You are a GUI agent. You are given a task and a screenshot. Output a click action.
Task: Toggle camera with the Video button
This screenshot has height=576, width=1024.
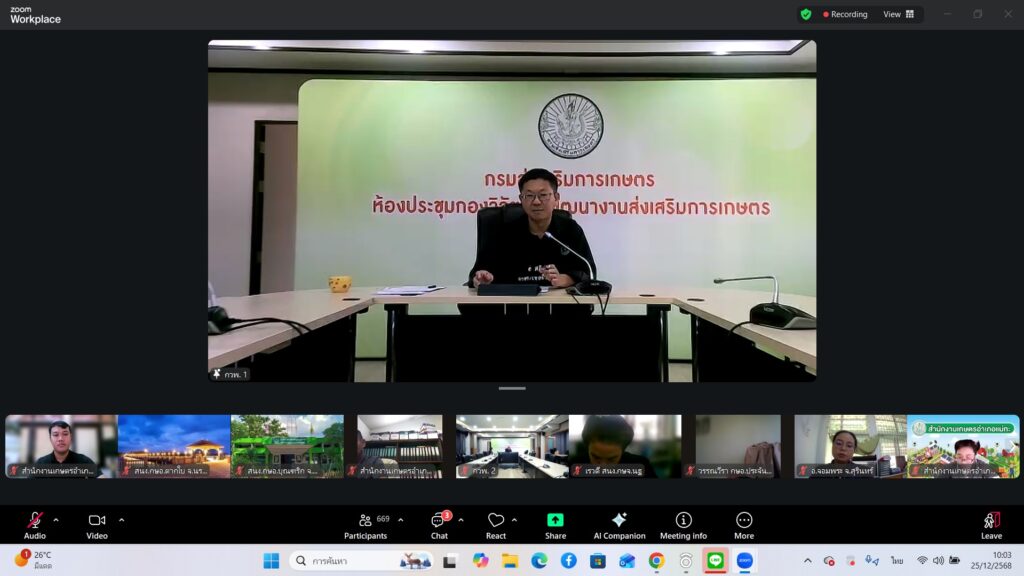click(97, 524)
